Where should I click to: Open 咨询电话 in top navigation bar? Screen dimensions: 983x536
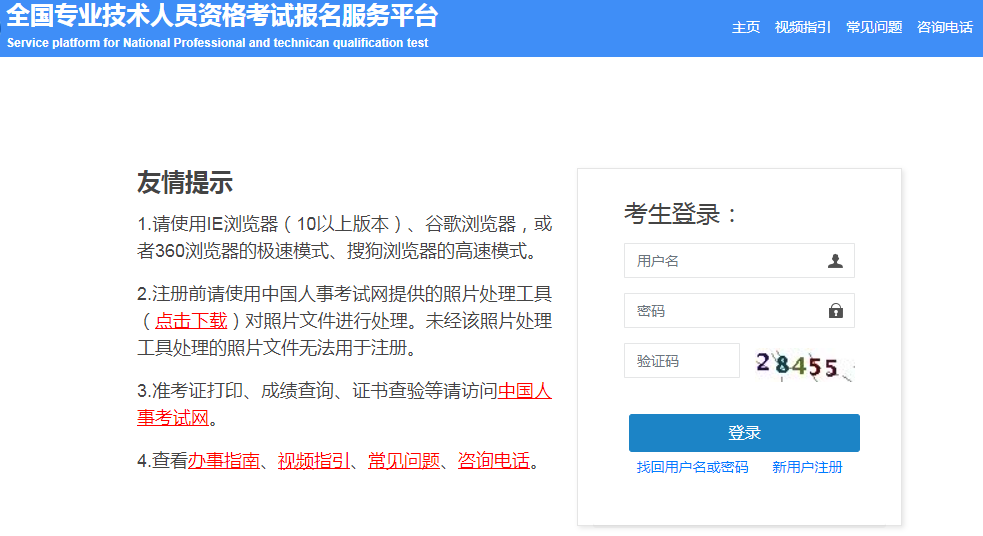[x=945, y=28]
